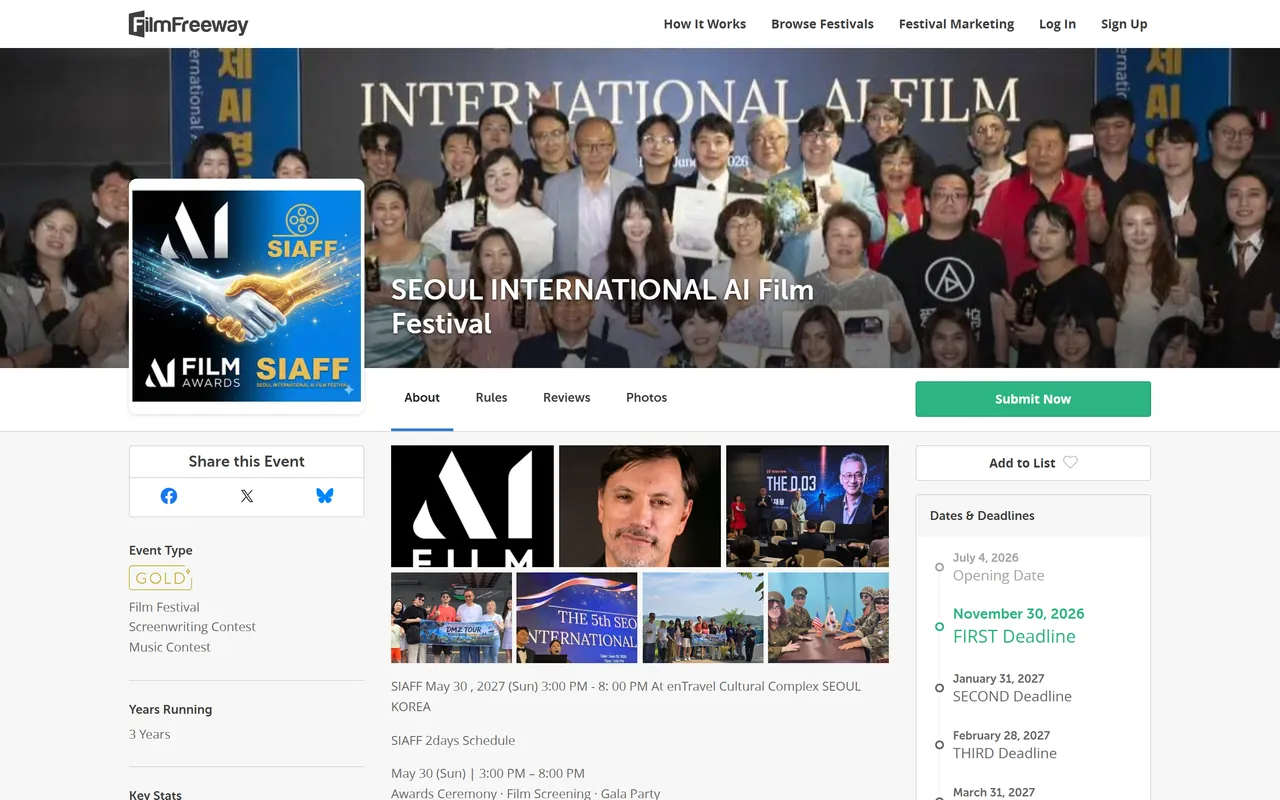Open the AI FILM logo photo
Viewport: 1280px width, 800px height.
tap(472, 506)
